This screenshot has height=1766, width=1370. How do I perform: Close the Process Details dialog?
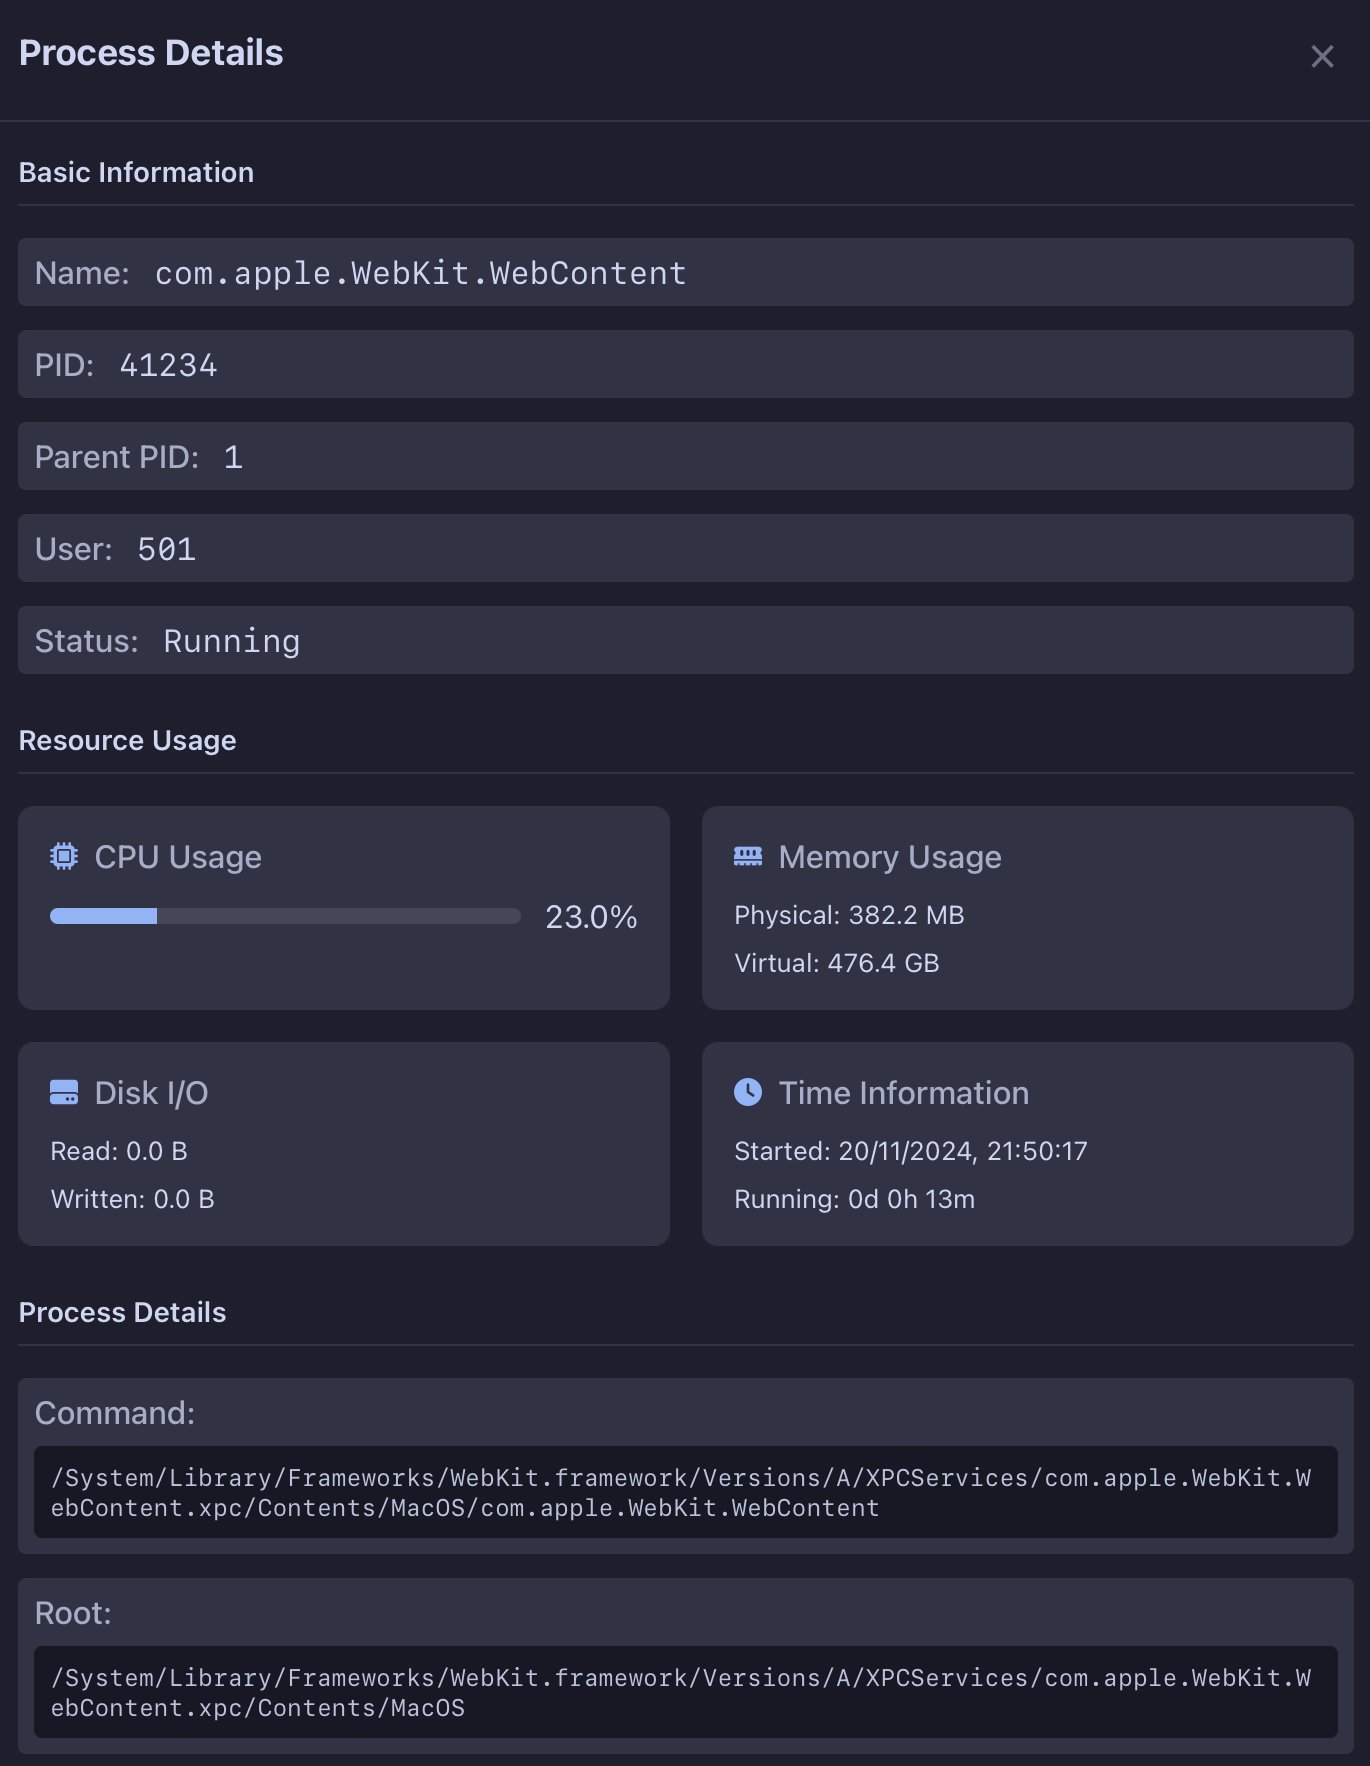click(x=1322, y=57)
